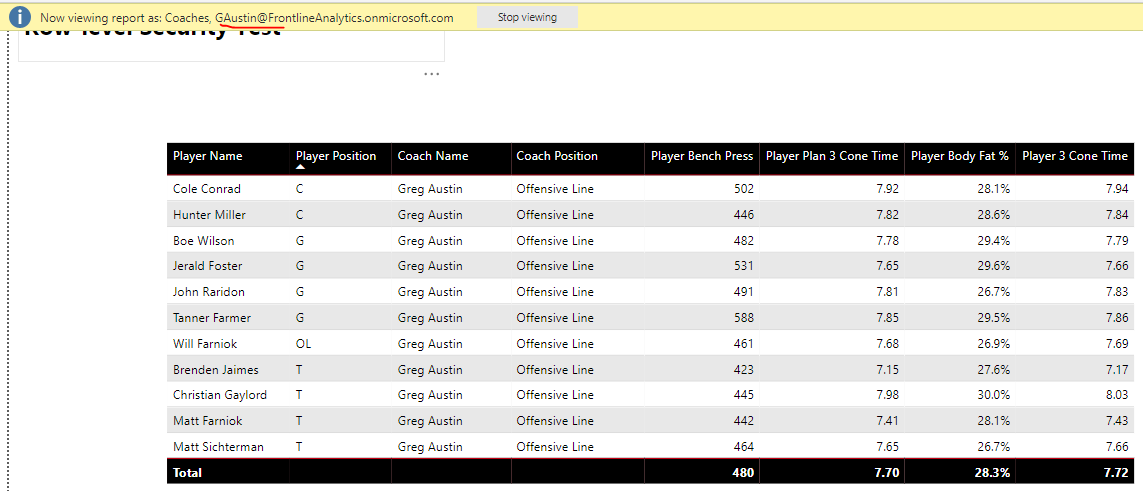Screen dimensions: 1143x491
Task: Click the Total row label
Action: (187, 472)
